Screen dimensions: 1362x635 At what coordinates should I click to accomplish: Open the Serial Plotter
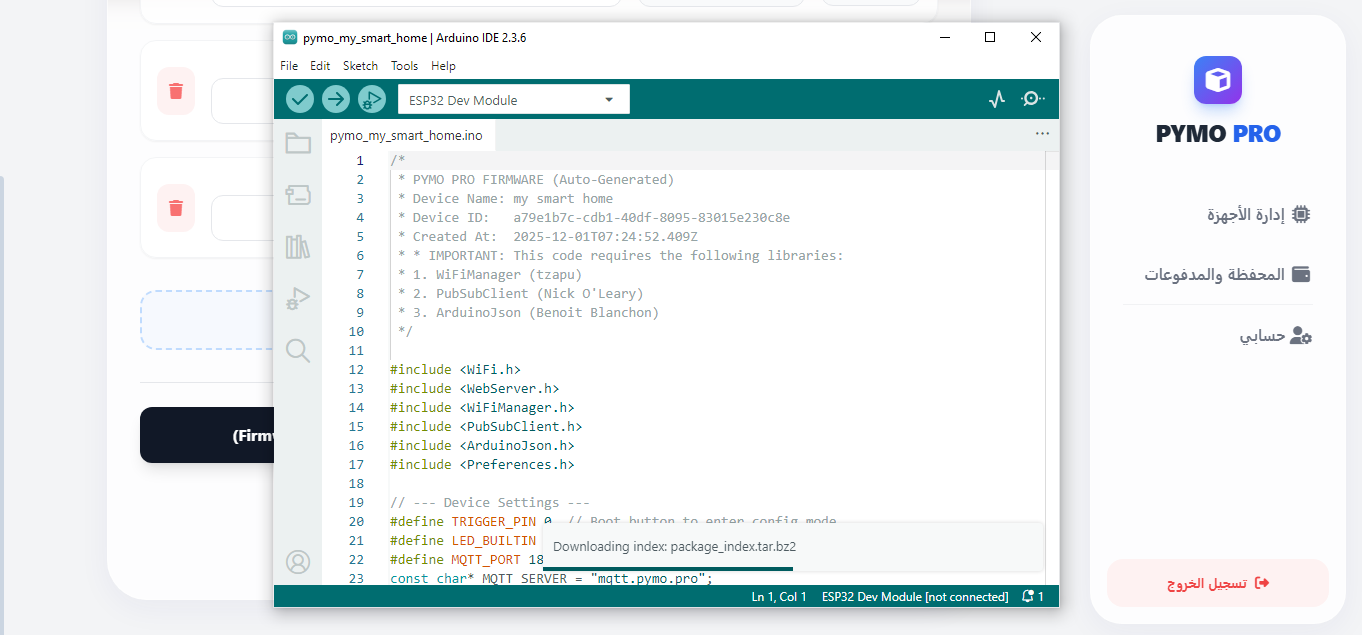[996, 99]
